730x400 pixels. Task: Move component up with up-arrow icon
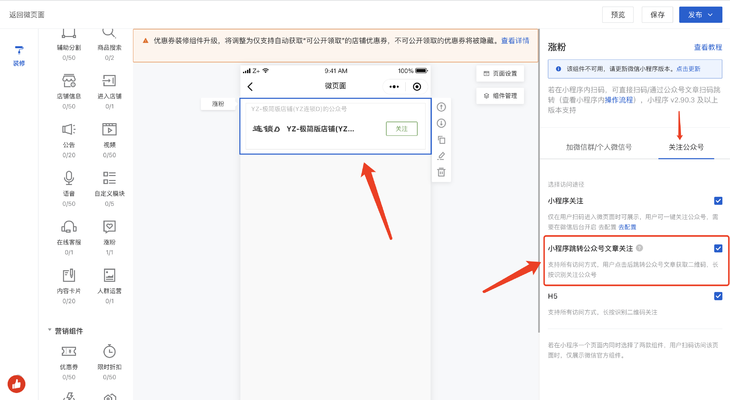(x=441, y=107)
